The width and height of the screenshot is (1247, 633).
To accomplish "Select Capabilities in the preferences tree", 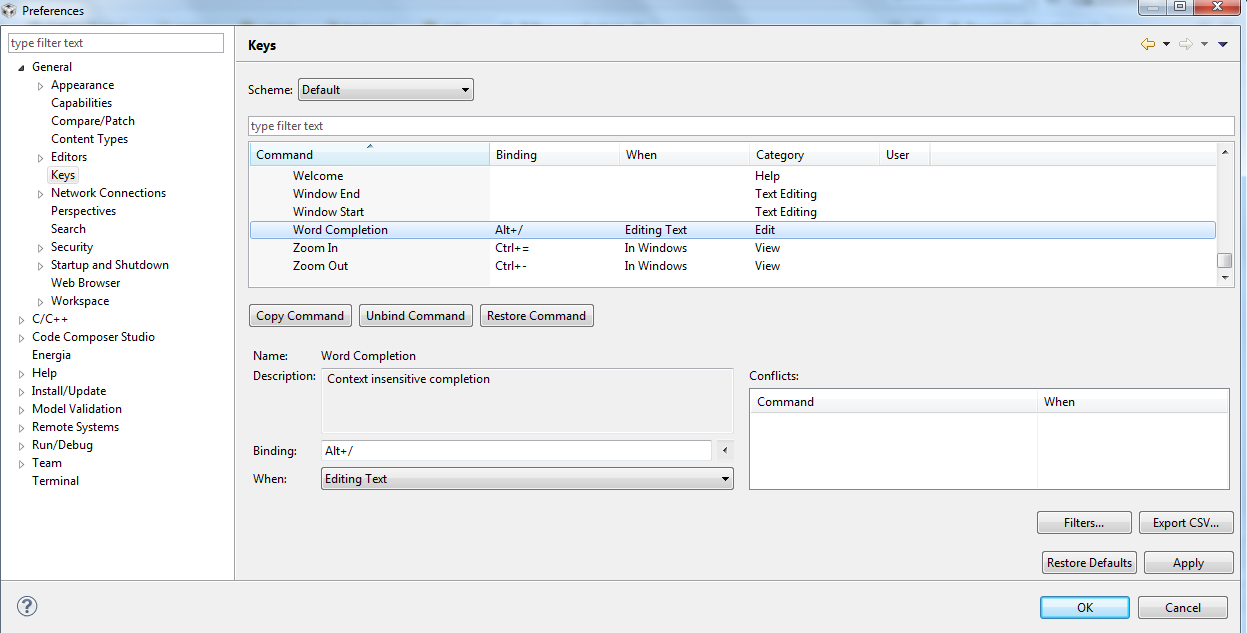I will [81, 103].
